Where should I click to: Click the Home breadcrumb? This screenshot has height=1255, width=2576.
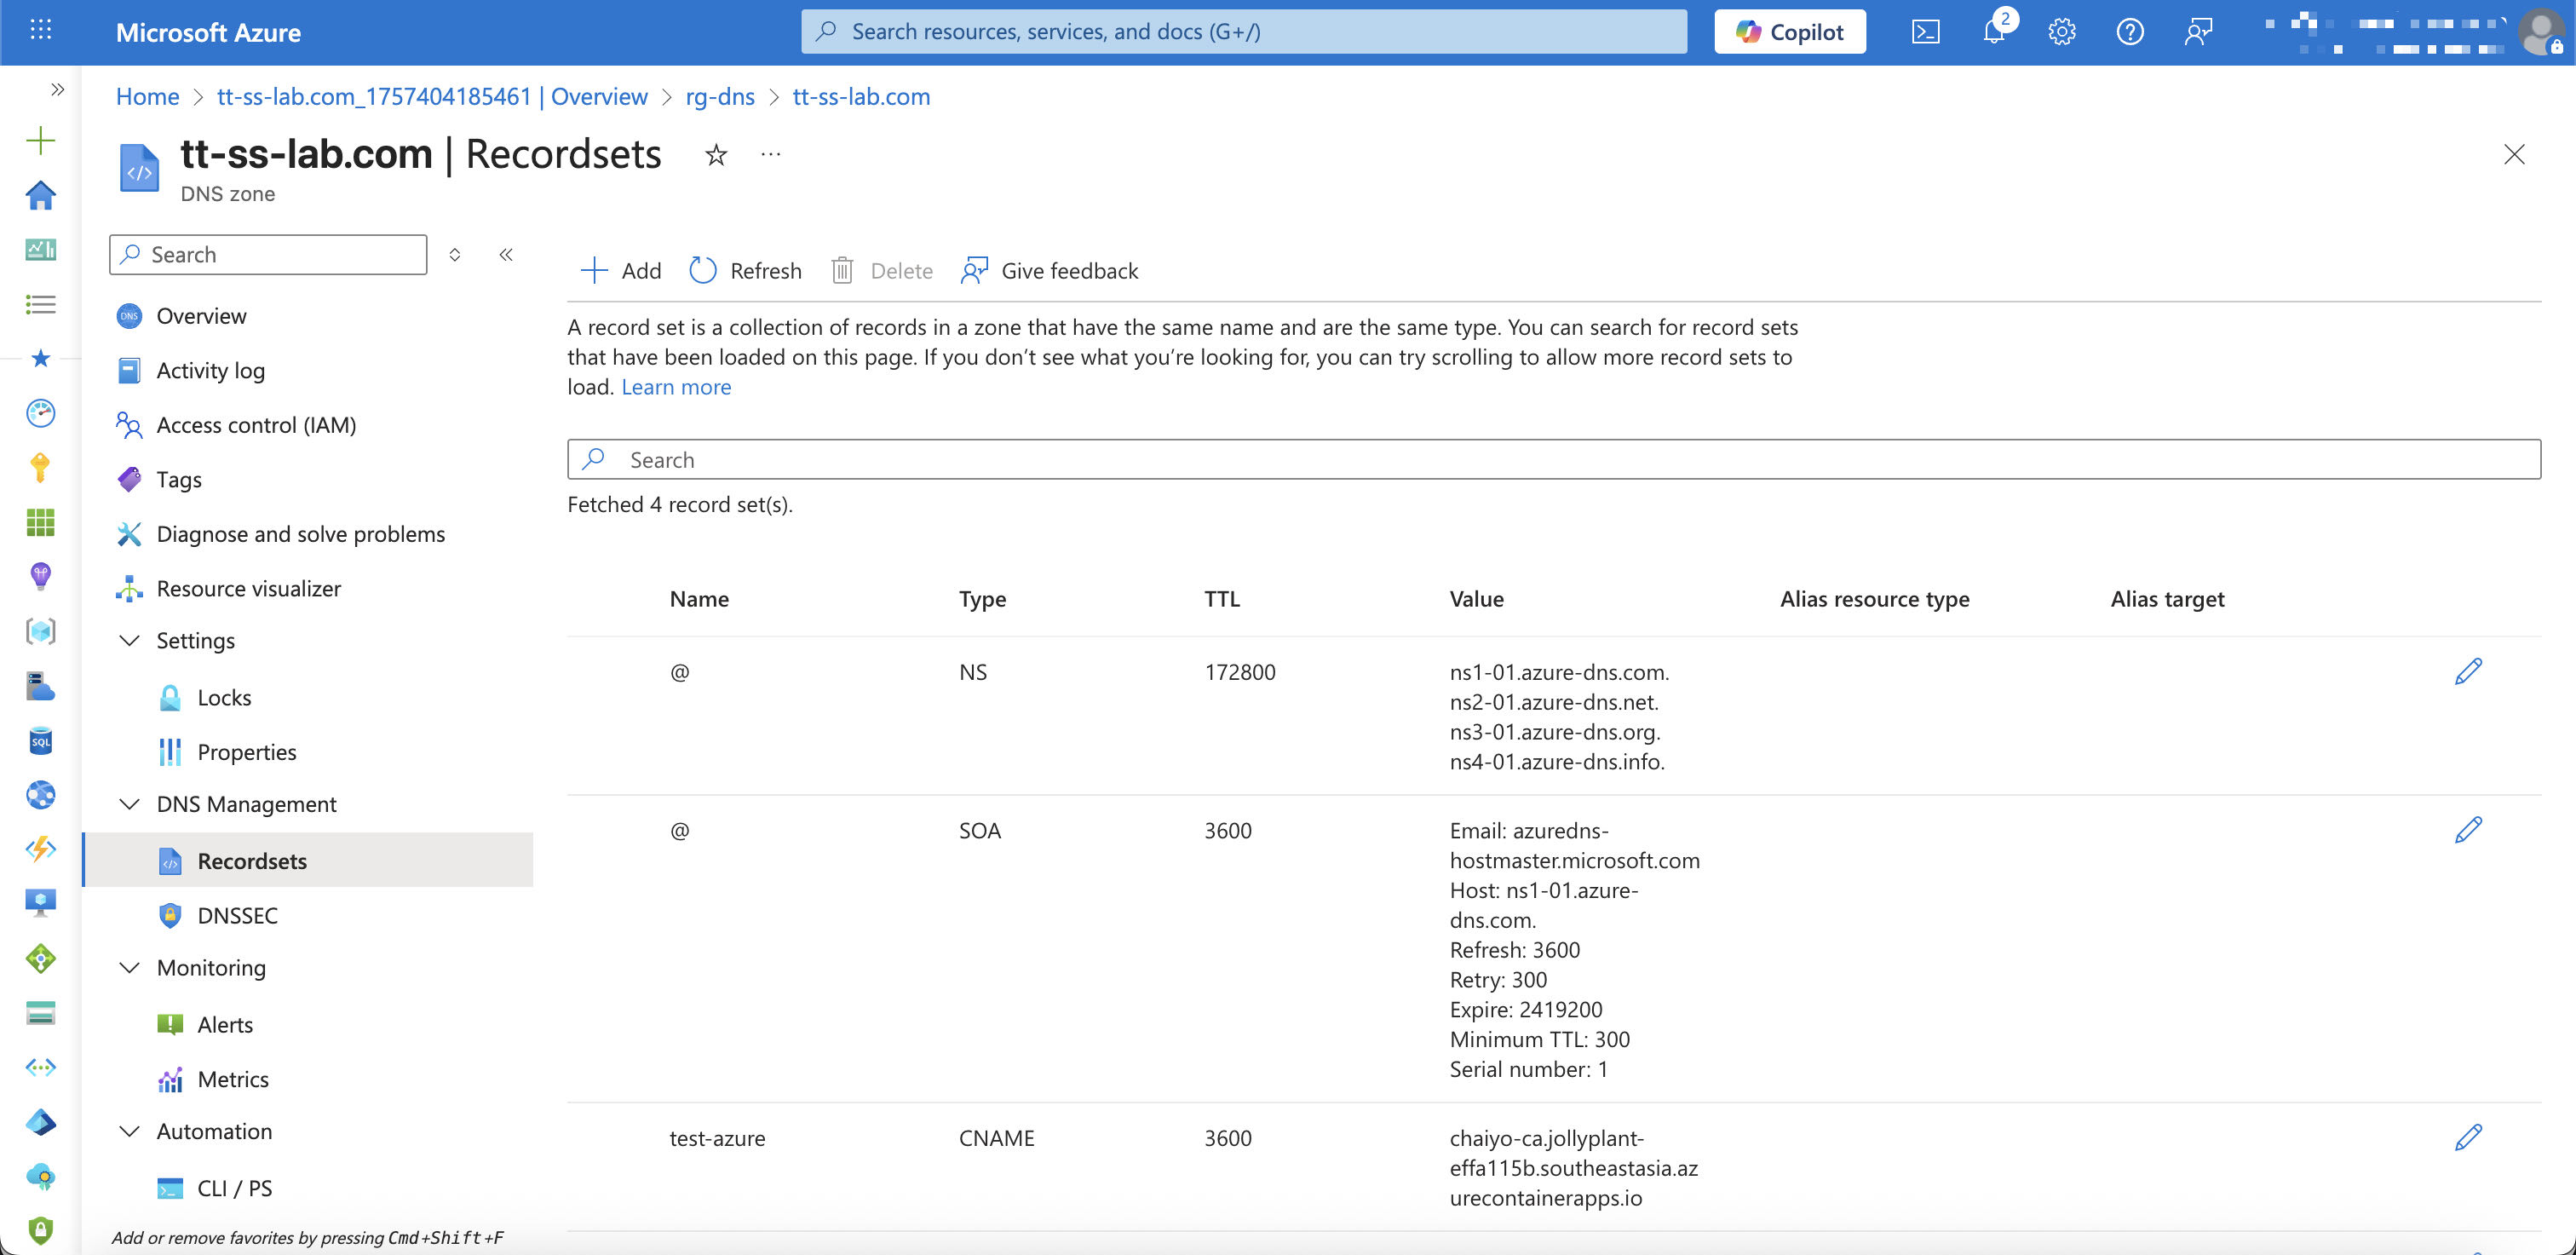pyautogui.click(x=147, y=96)
